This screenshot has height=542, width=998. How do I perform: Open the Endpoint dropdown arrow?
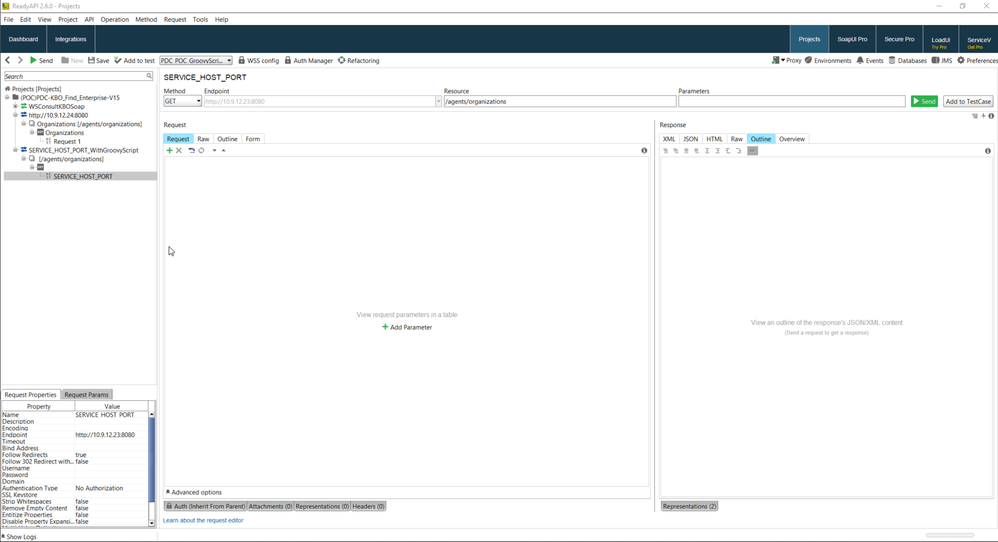click(x=438, y=101)
